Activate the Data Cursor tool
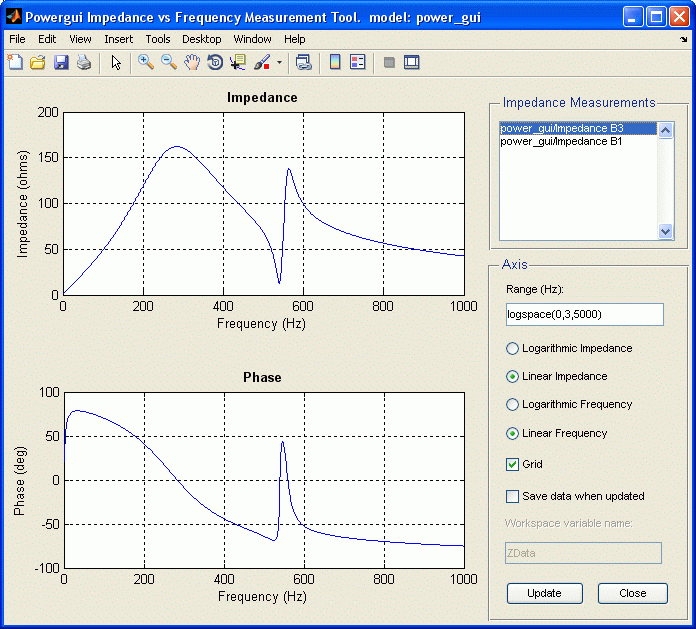 click(x=238, y=62)
